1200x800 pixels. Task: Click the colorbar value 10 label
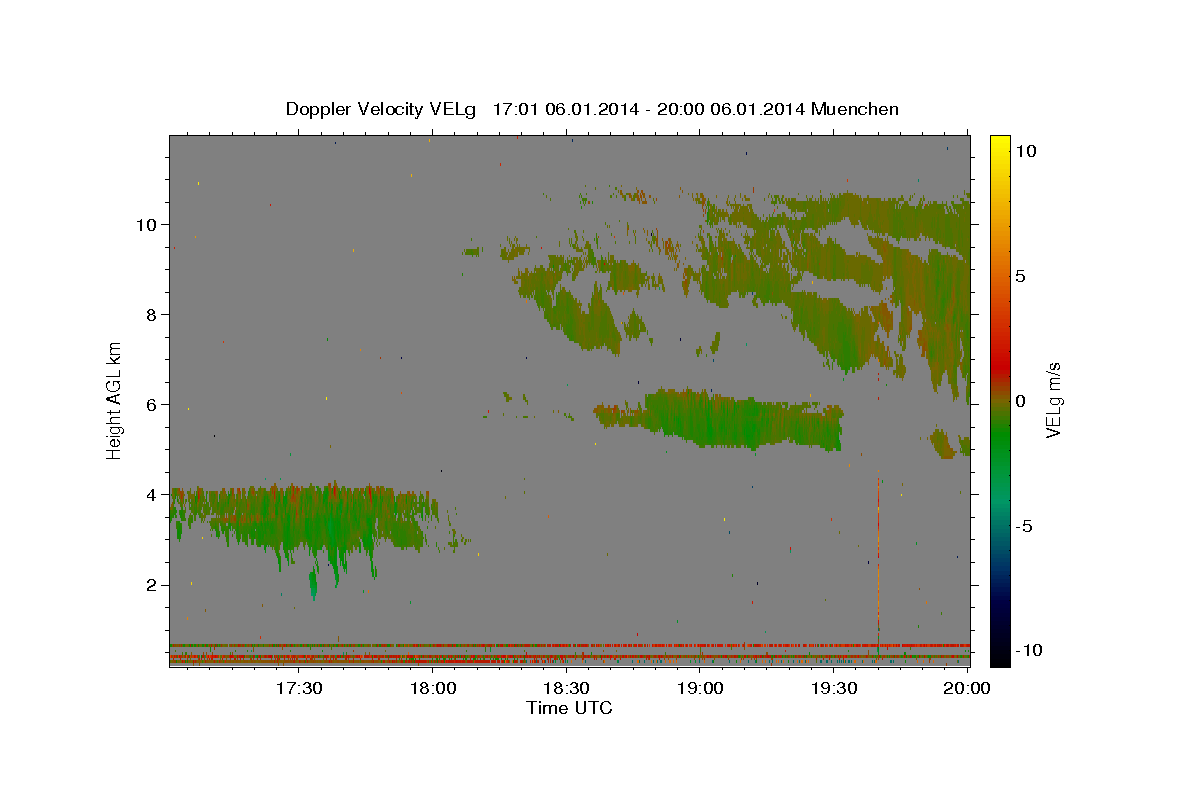pos(1025,150)
